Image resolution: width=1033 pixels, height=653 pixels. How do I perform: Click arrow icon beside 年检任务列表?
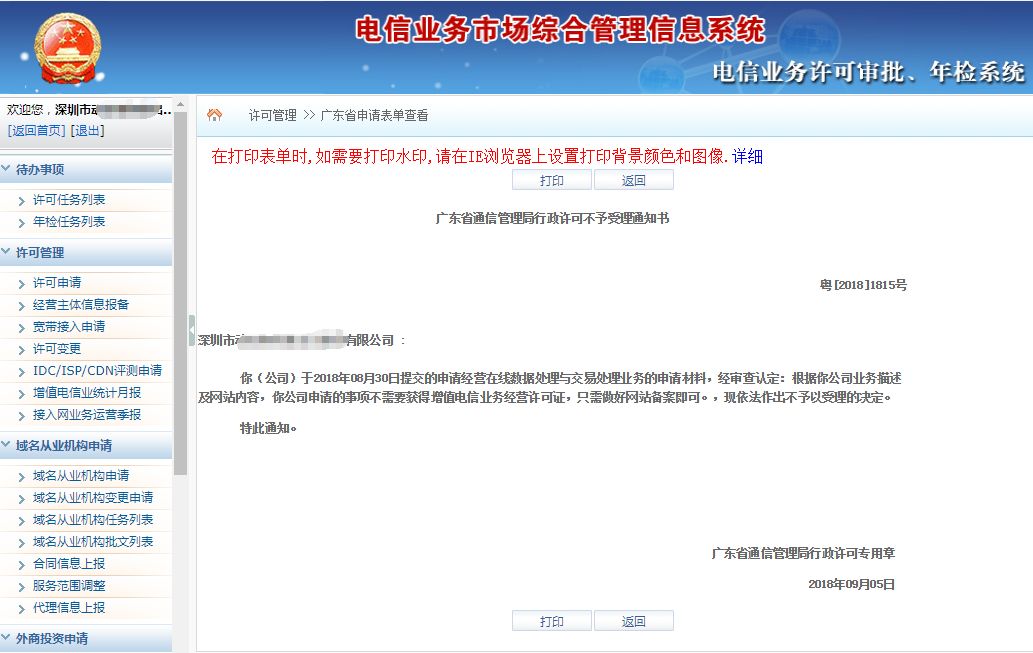point(22,223)
